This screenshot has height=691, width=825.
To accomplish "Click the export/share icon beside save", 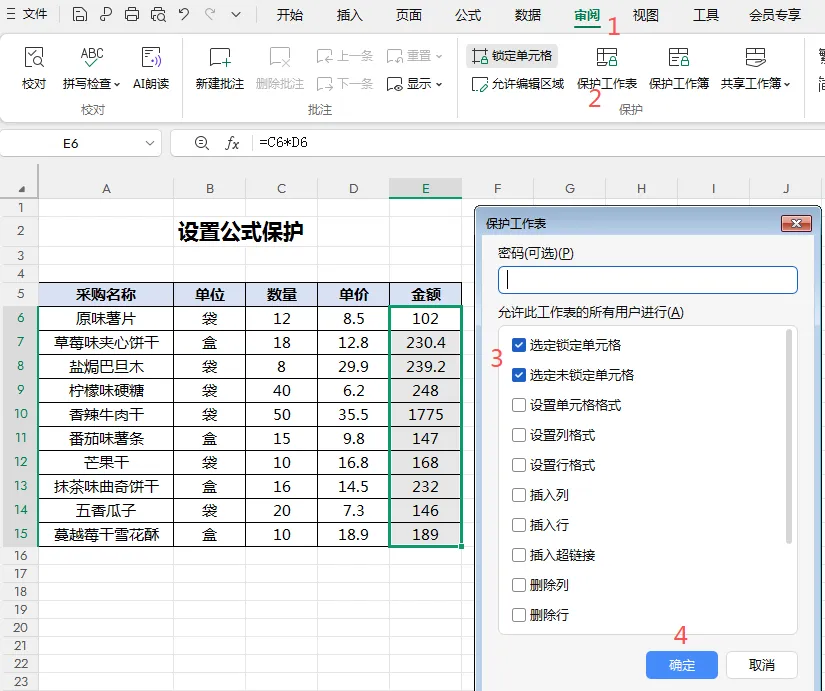I will [106, 14].
